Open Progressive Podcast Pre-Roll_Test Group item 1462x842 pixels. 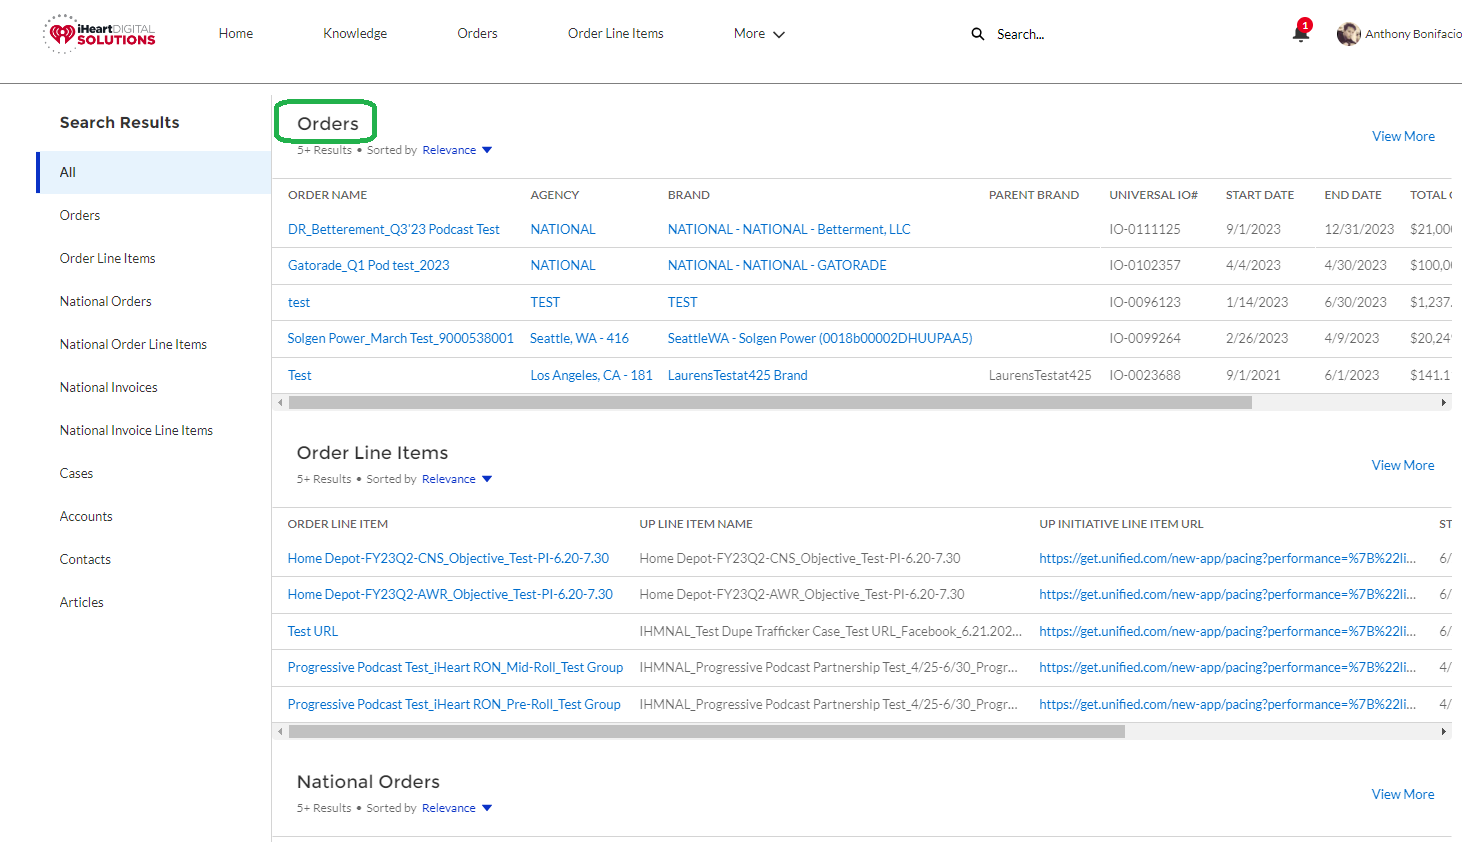[x=454, y=704]
